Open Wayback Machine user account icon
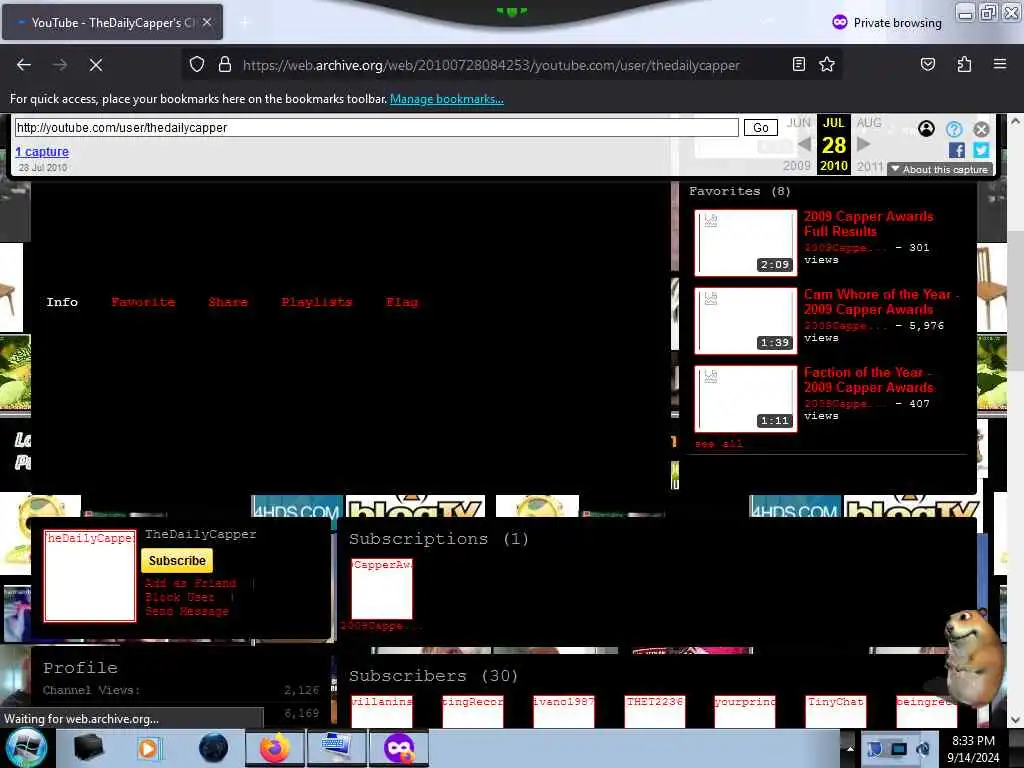Image resolution: width=1024 pixels, height=768 pixels. pos(926,129)
